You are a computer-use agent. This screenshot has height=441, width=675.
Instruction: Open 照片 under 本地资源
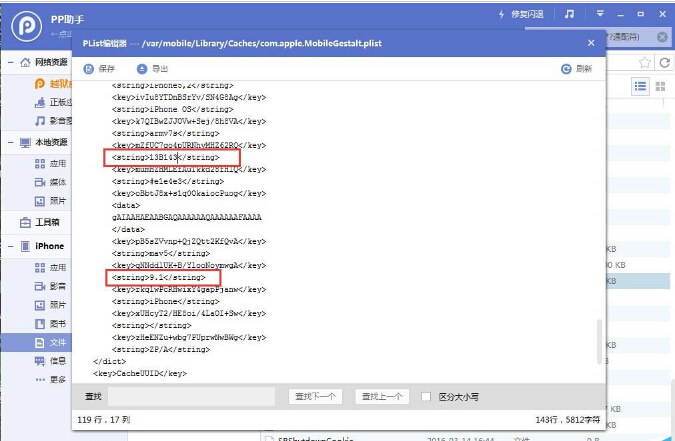[50, 201]
